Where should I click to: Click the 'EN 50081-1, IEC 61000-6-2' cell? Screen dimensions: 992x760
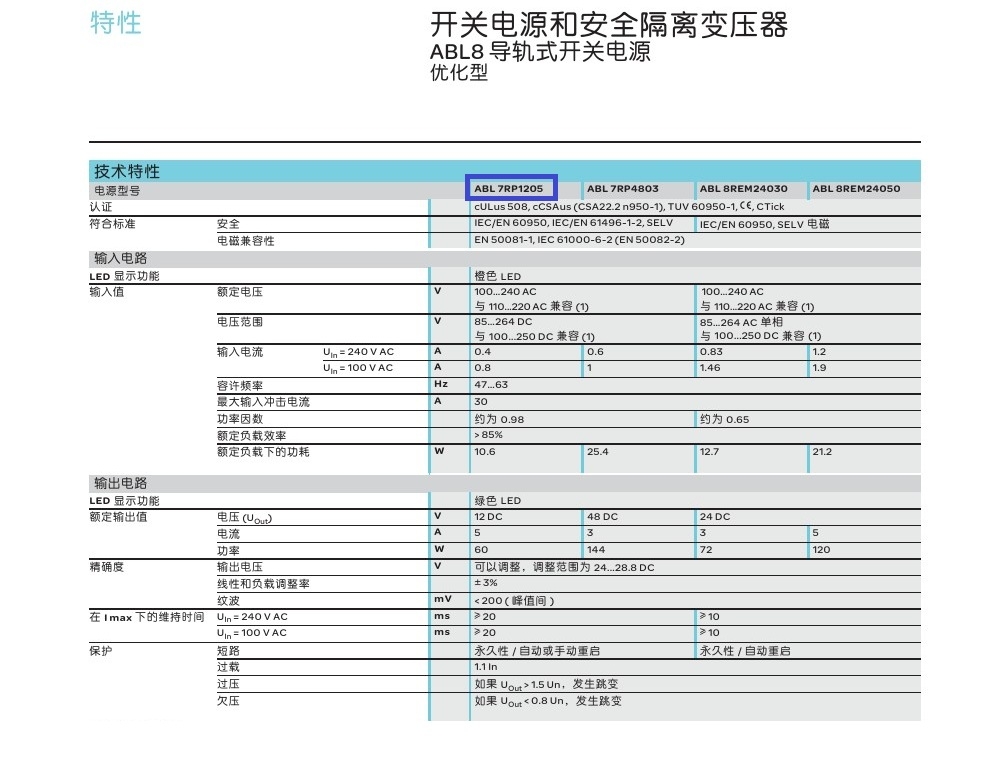click(579, 240)
